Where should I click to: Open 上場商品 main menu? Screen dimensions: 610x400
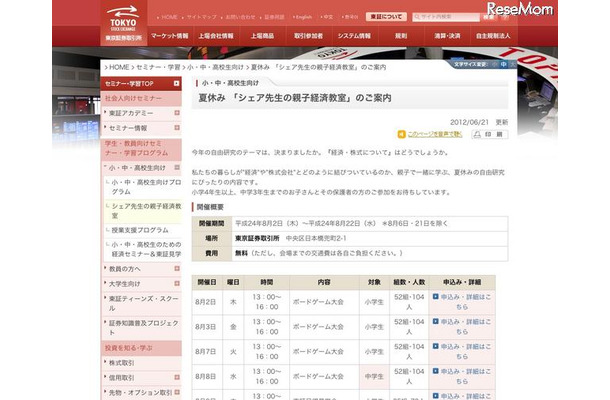(262, 36)
